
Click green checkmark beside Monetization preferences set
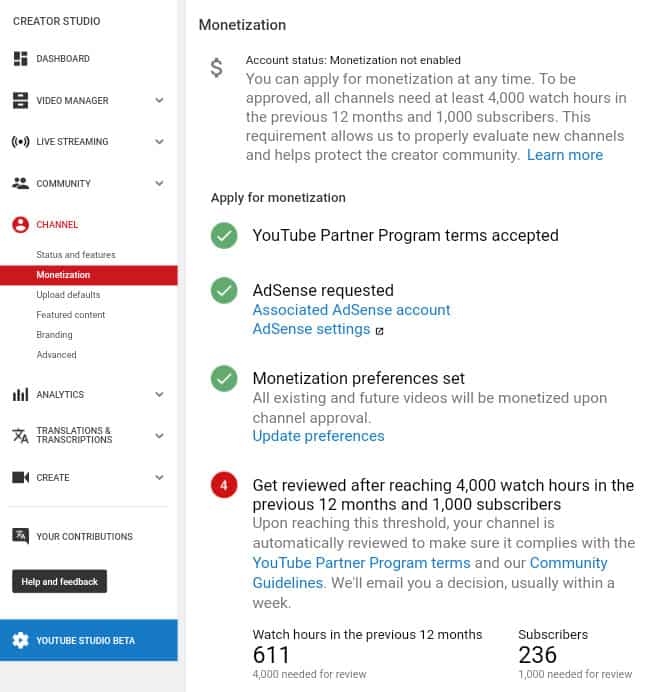tap(224, 379)
